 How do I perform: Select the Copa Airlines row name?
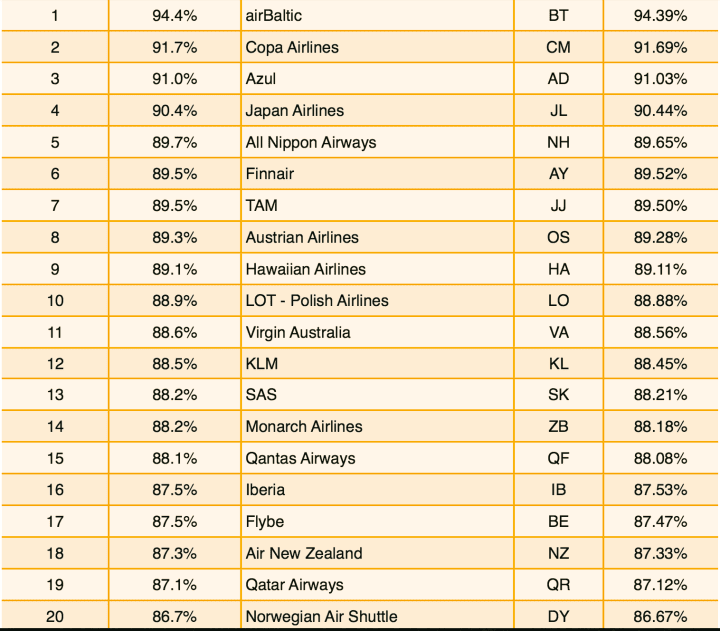point(292,47)
